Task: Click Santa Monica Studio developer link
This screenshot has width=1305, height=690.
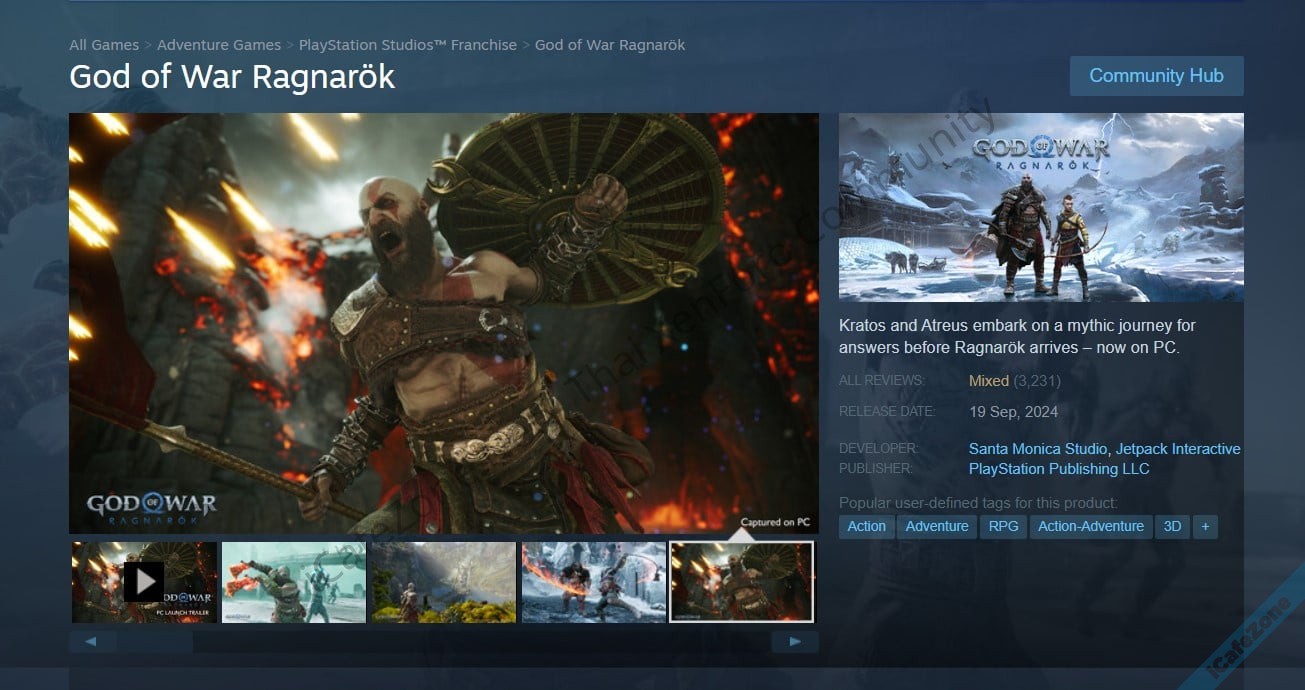Action: 1037,449
